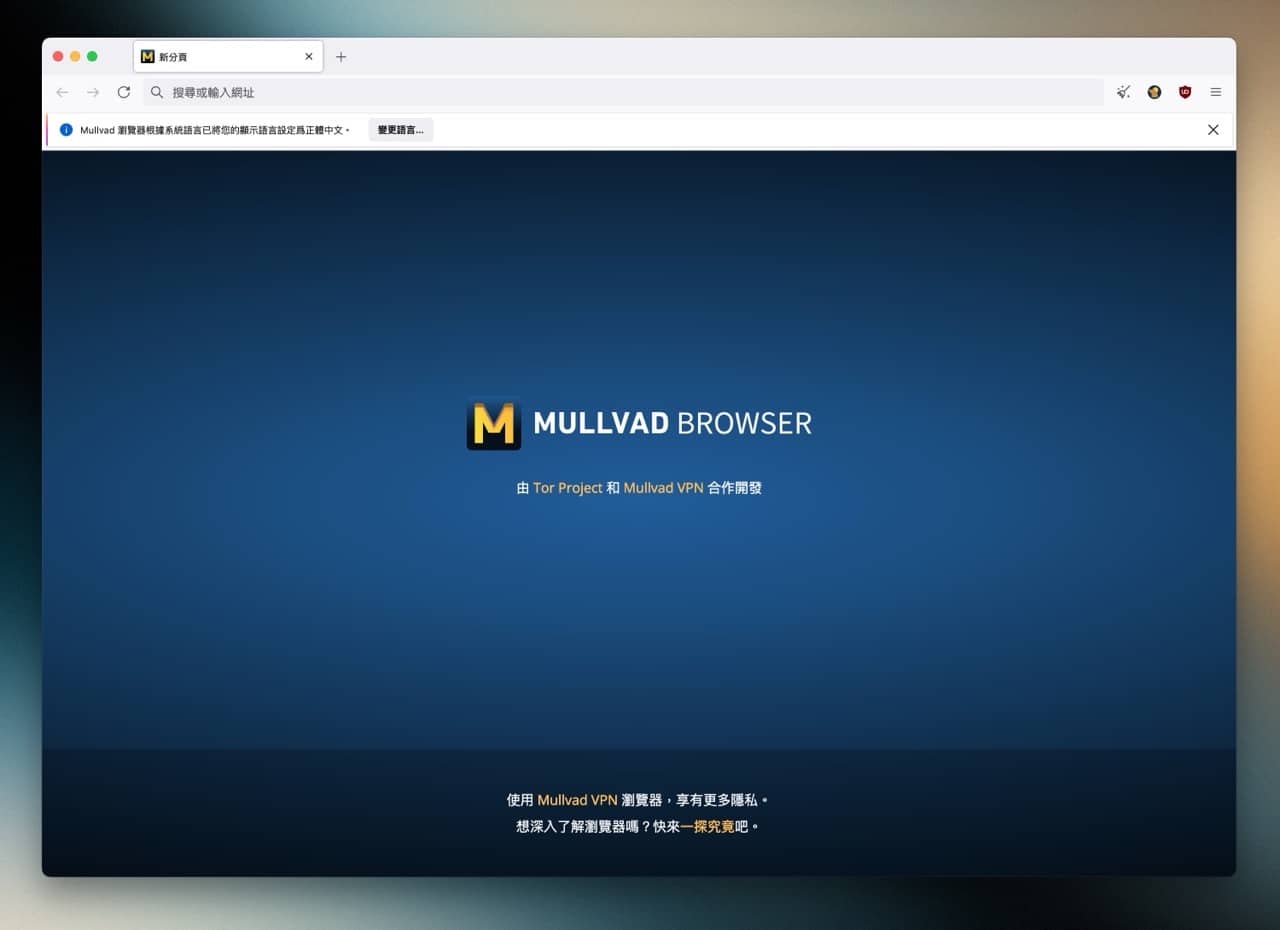Open the Mullvad VPN link in 使用 line
1280x930 pixels.
pyautogui.click(x=577, y=800)
